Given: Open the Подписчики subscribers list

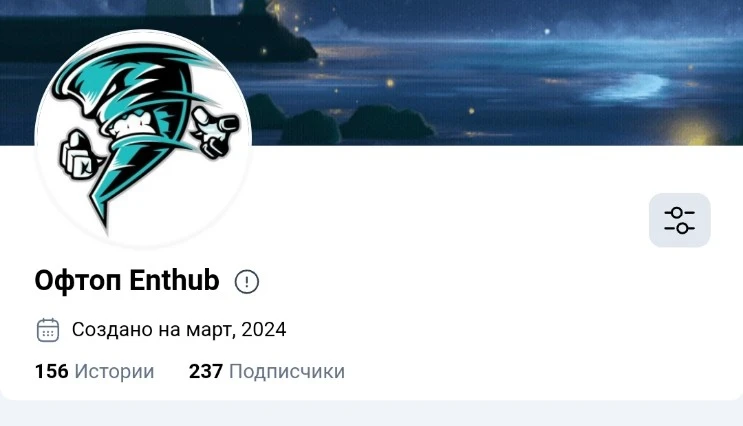Looking at the screenshot, I should coord(287,372).
